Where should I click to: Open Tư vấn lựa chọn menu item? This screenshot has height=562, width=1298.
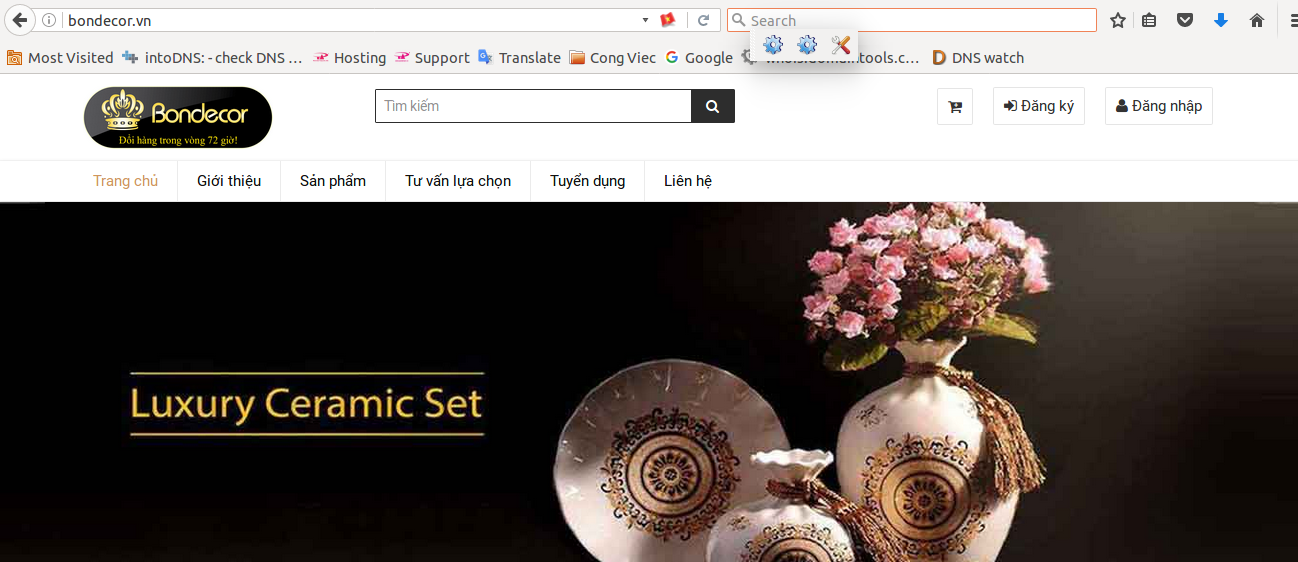(x=458, y=181)
